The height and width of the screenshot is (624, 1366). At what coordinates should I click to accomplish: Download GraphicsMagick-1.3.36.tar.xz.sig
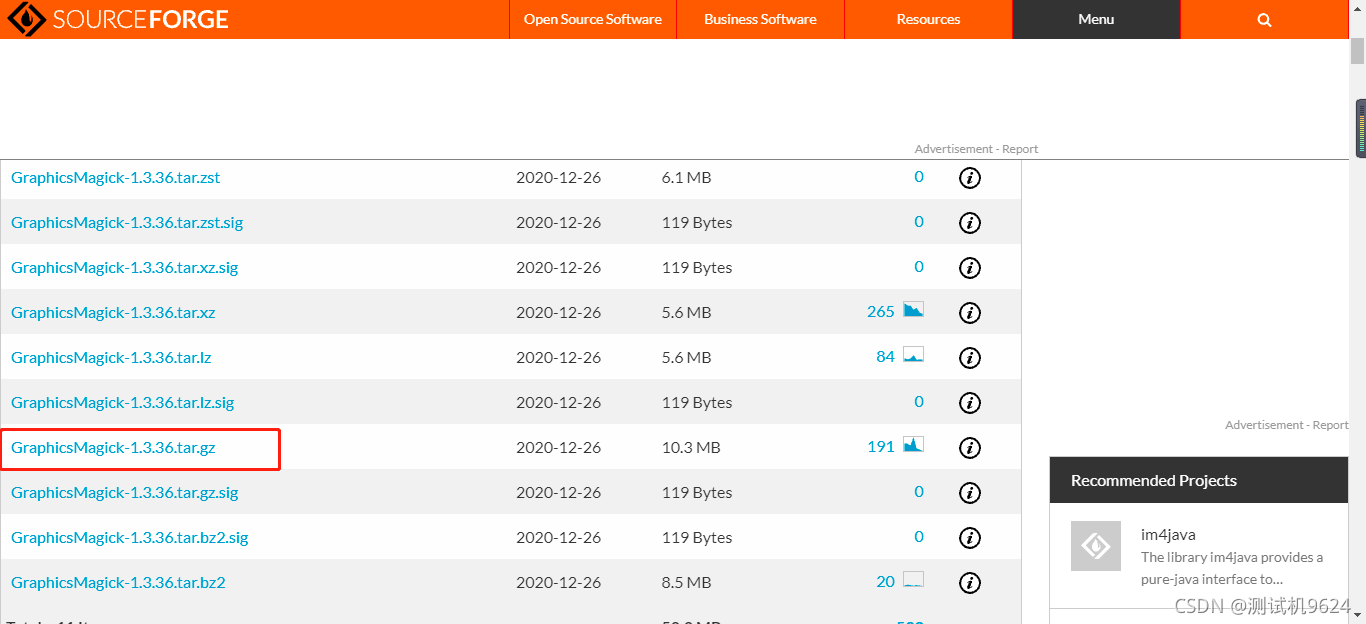pos(125,268)
